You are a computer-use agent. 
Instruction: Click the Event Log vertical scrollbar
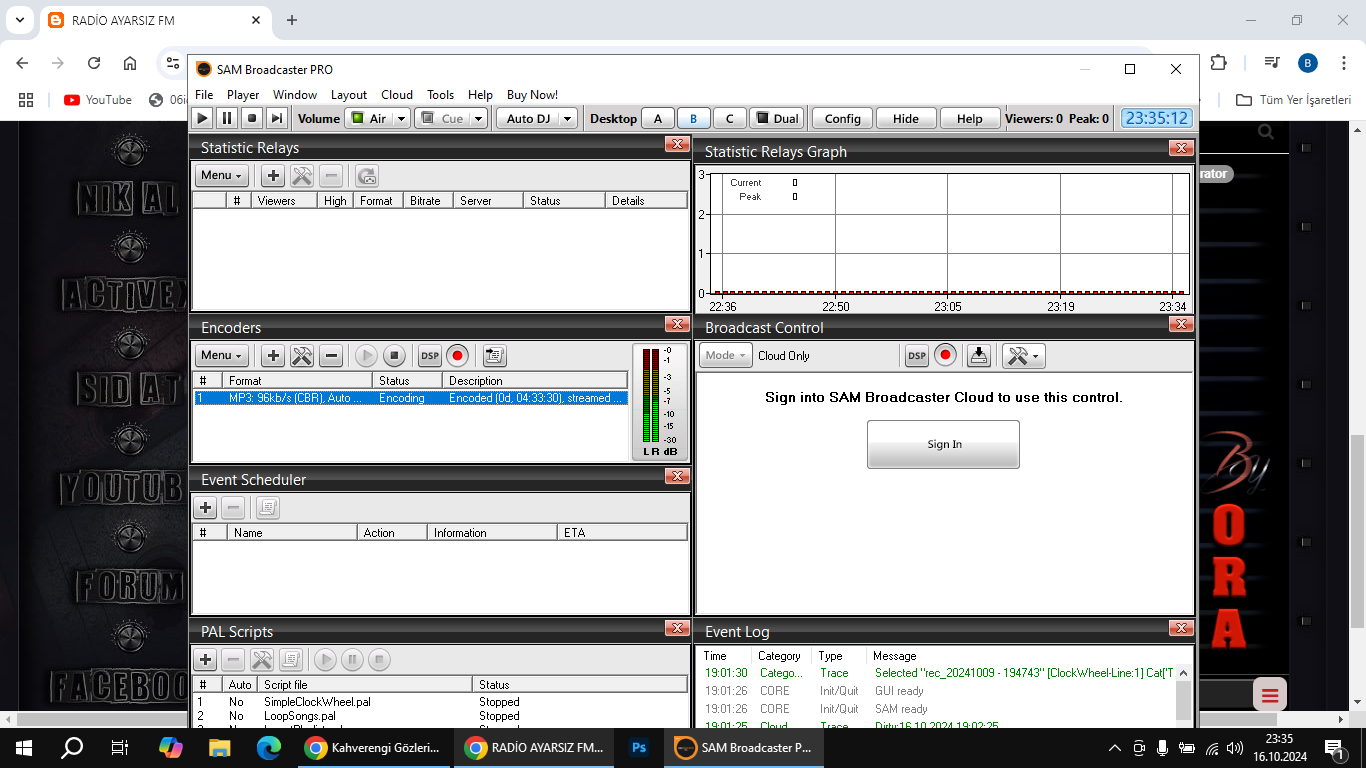tap(1184, 693)
